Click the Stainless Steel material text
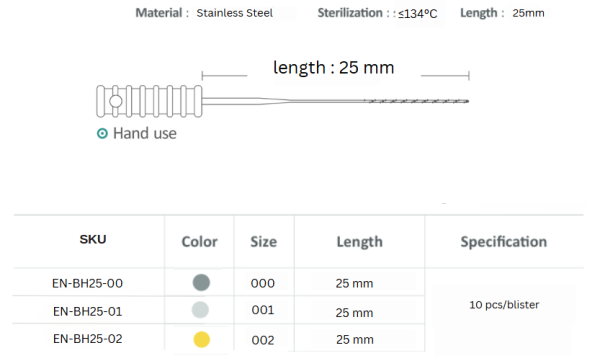This screenshot has height=361, width=600. (x=235, y=13)
